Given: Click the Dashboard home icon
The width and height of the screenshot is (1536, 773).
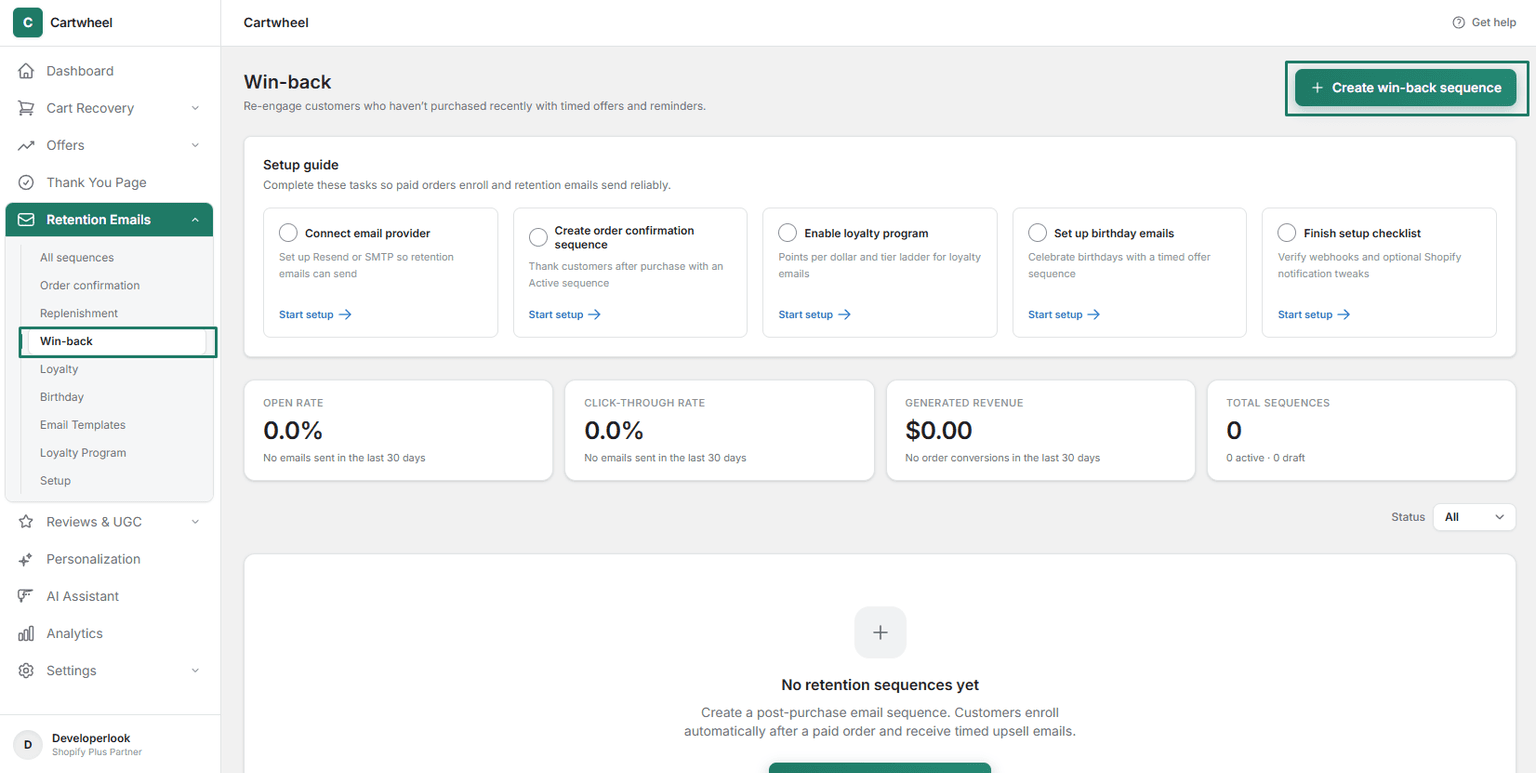Looking at the screenshot, I should [27, 71].
